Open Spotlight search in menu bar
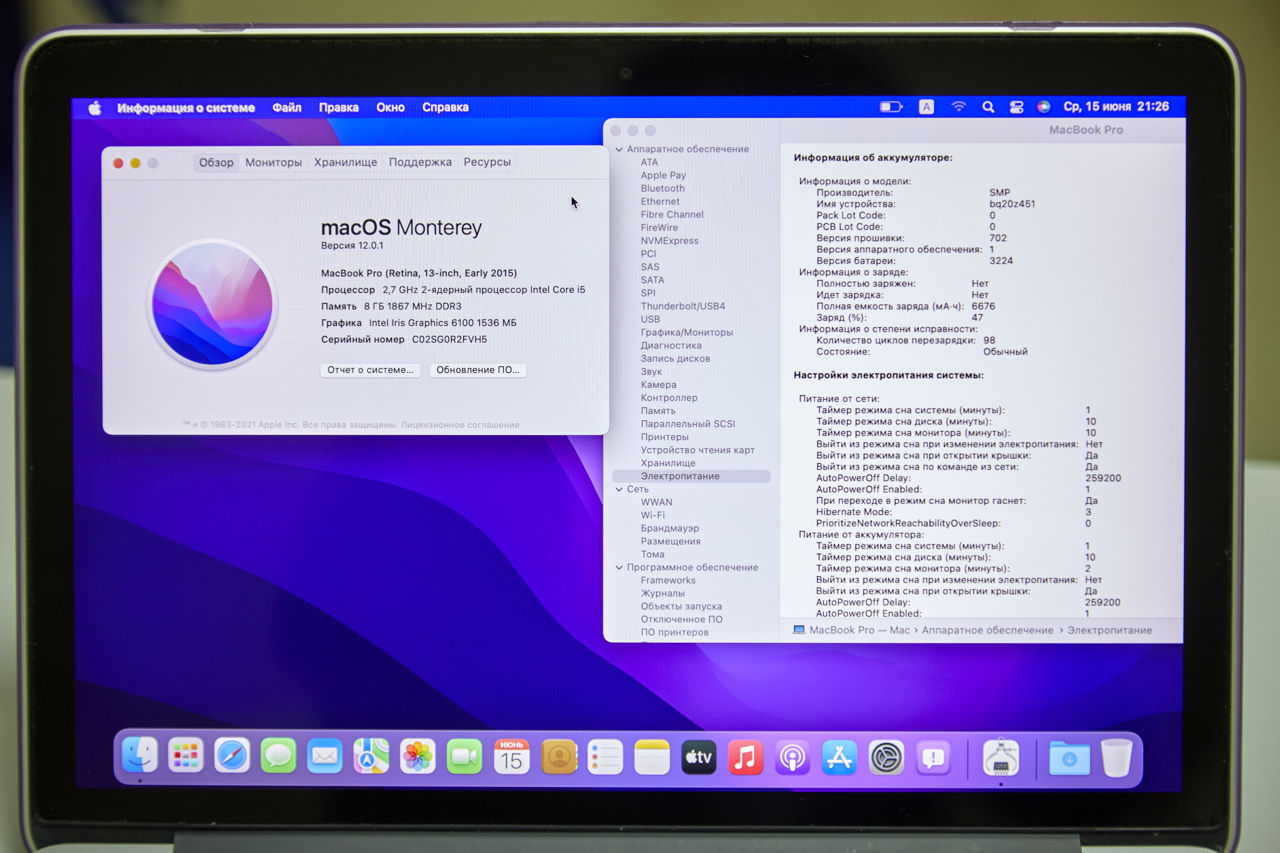 pos(988,106)
